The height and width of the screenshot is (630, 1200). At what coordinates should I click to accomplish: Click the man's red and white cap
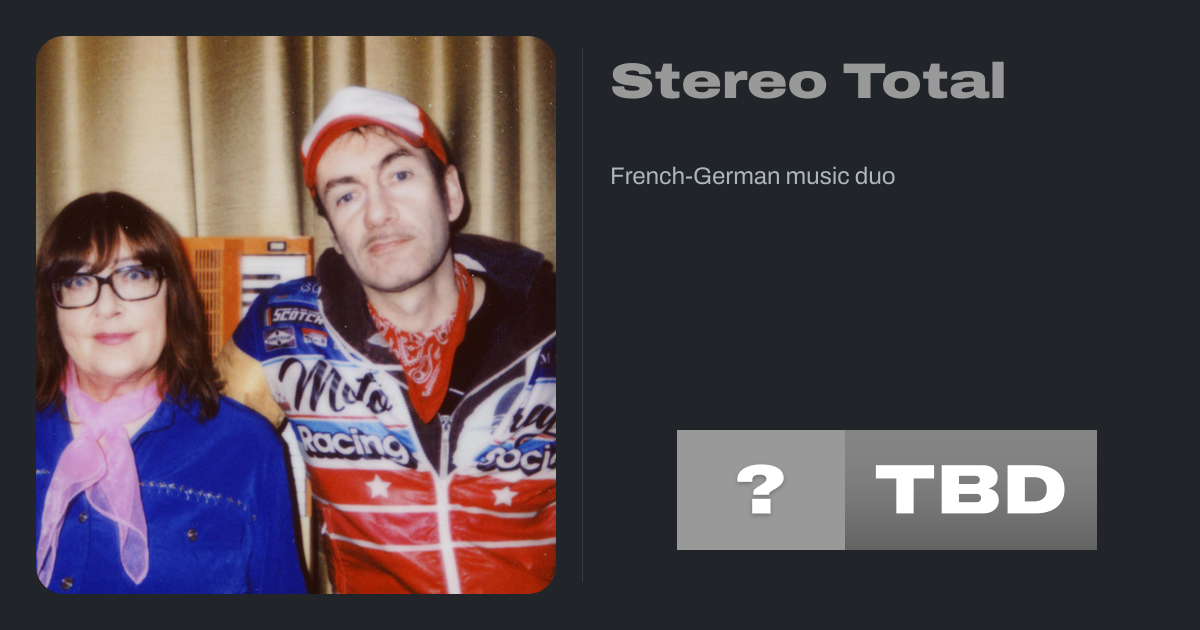(x=371, y=130)
